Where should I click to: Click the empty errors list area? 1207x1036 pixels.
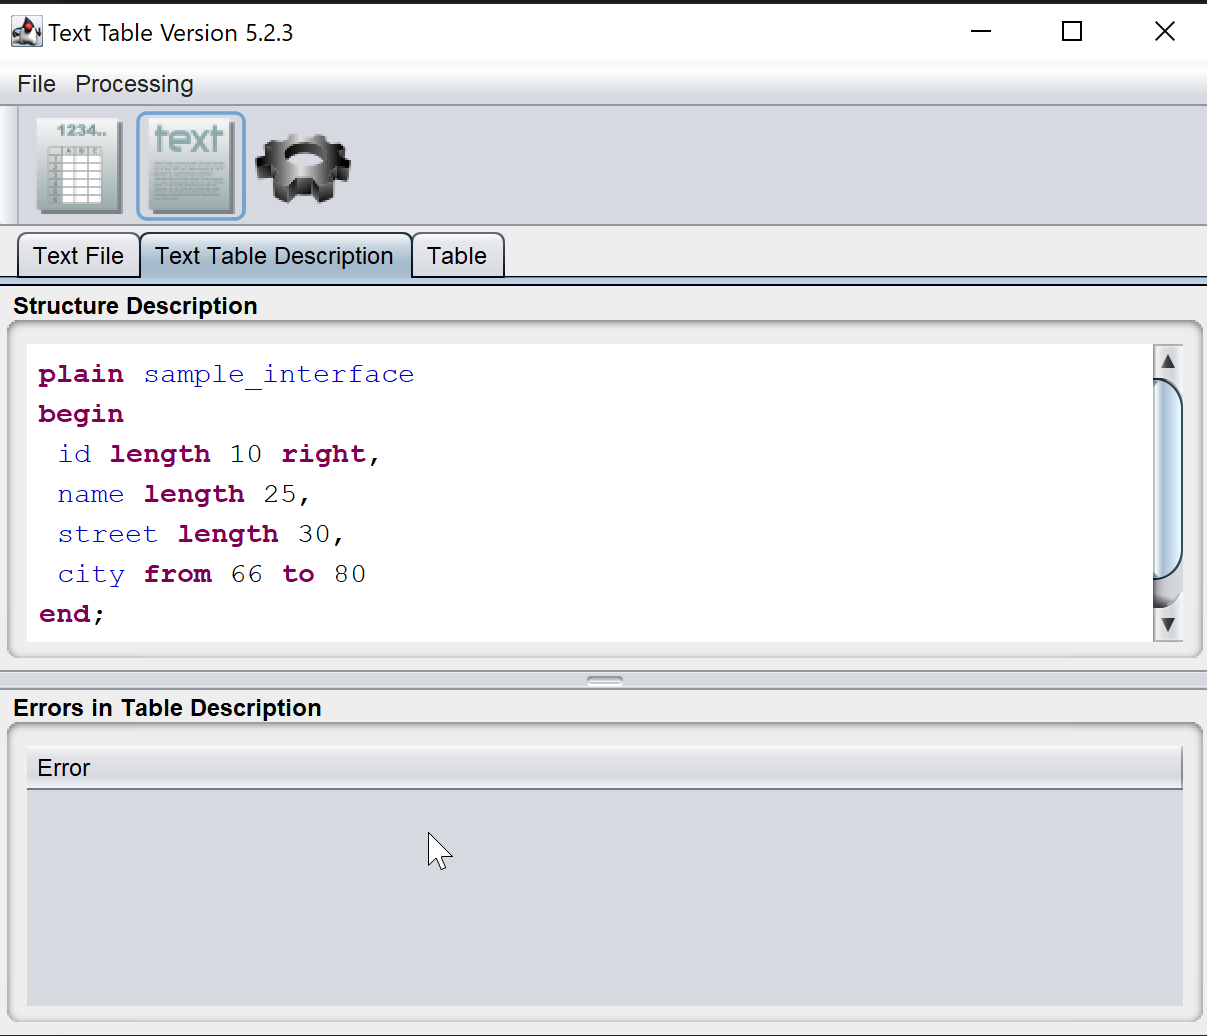pyautogui.click(x=600, y=890)
